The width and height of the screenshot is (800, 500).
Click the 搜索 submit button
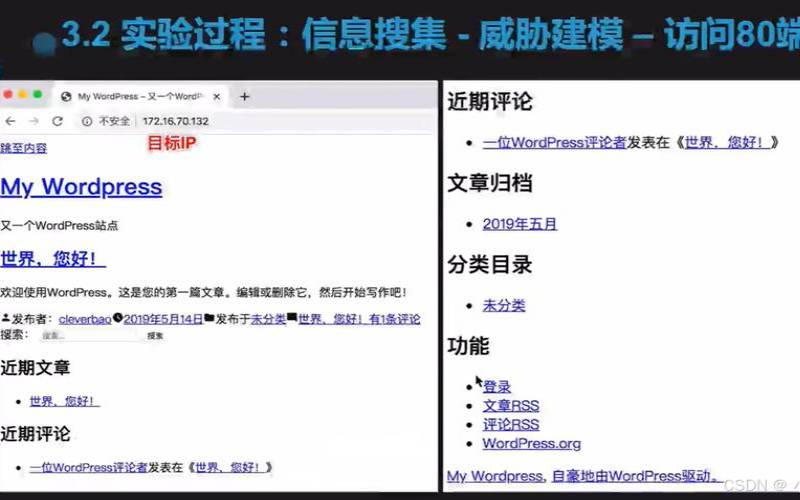pos(155,336)
